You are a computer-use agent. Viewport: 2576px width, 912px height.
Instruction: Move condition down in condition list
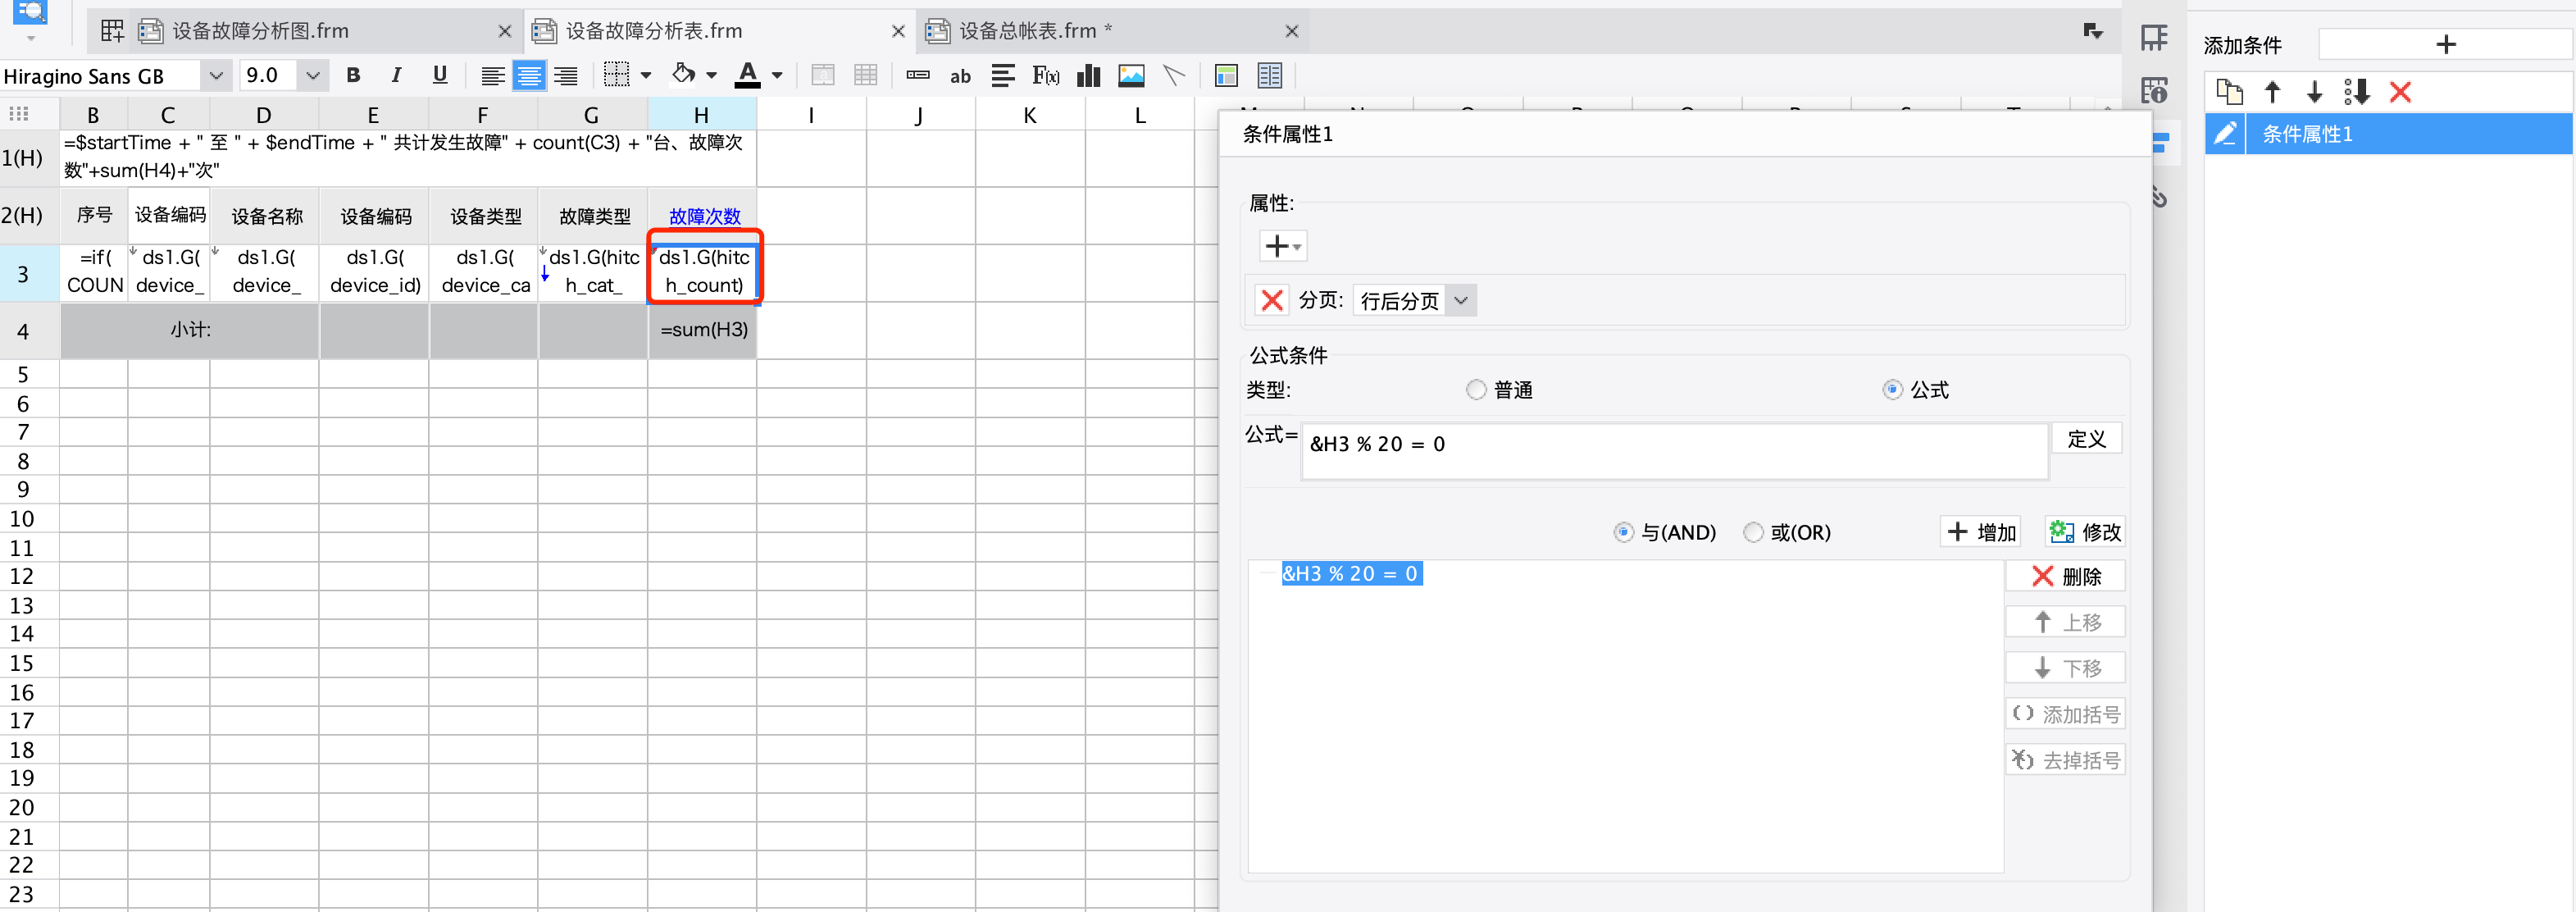pos(2314,92)
